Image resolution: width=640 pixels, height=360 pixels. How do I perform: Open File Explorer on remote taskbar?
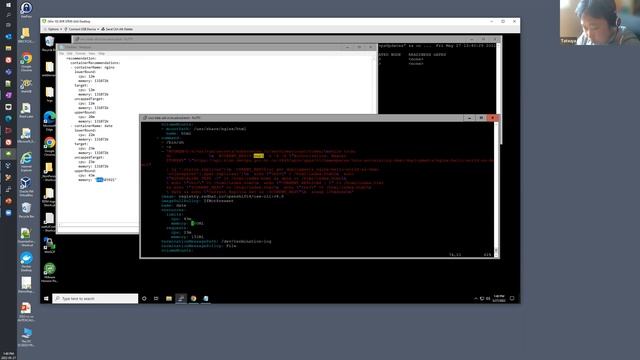coord(169,299)
